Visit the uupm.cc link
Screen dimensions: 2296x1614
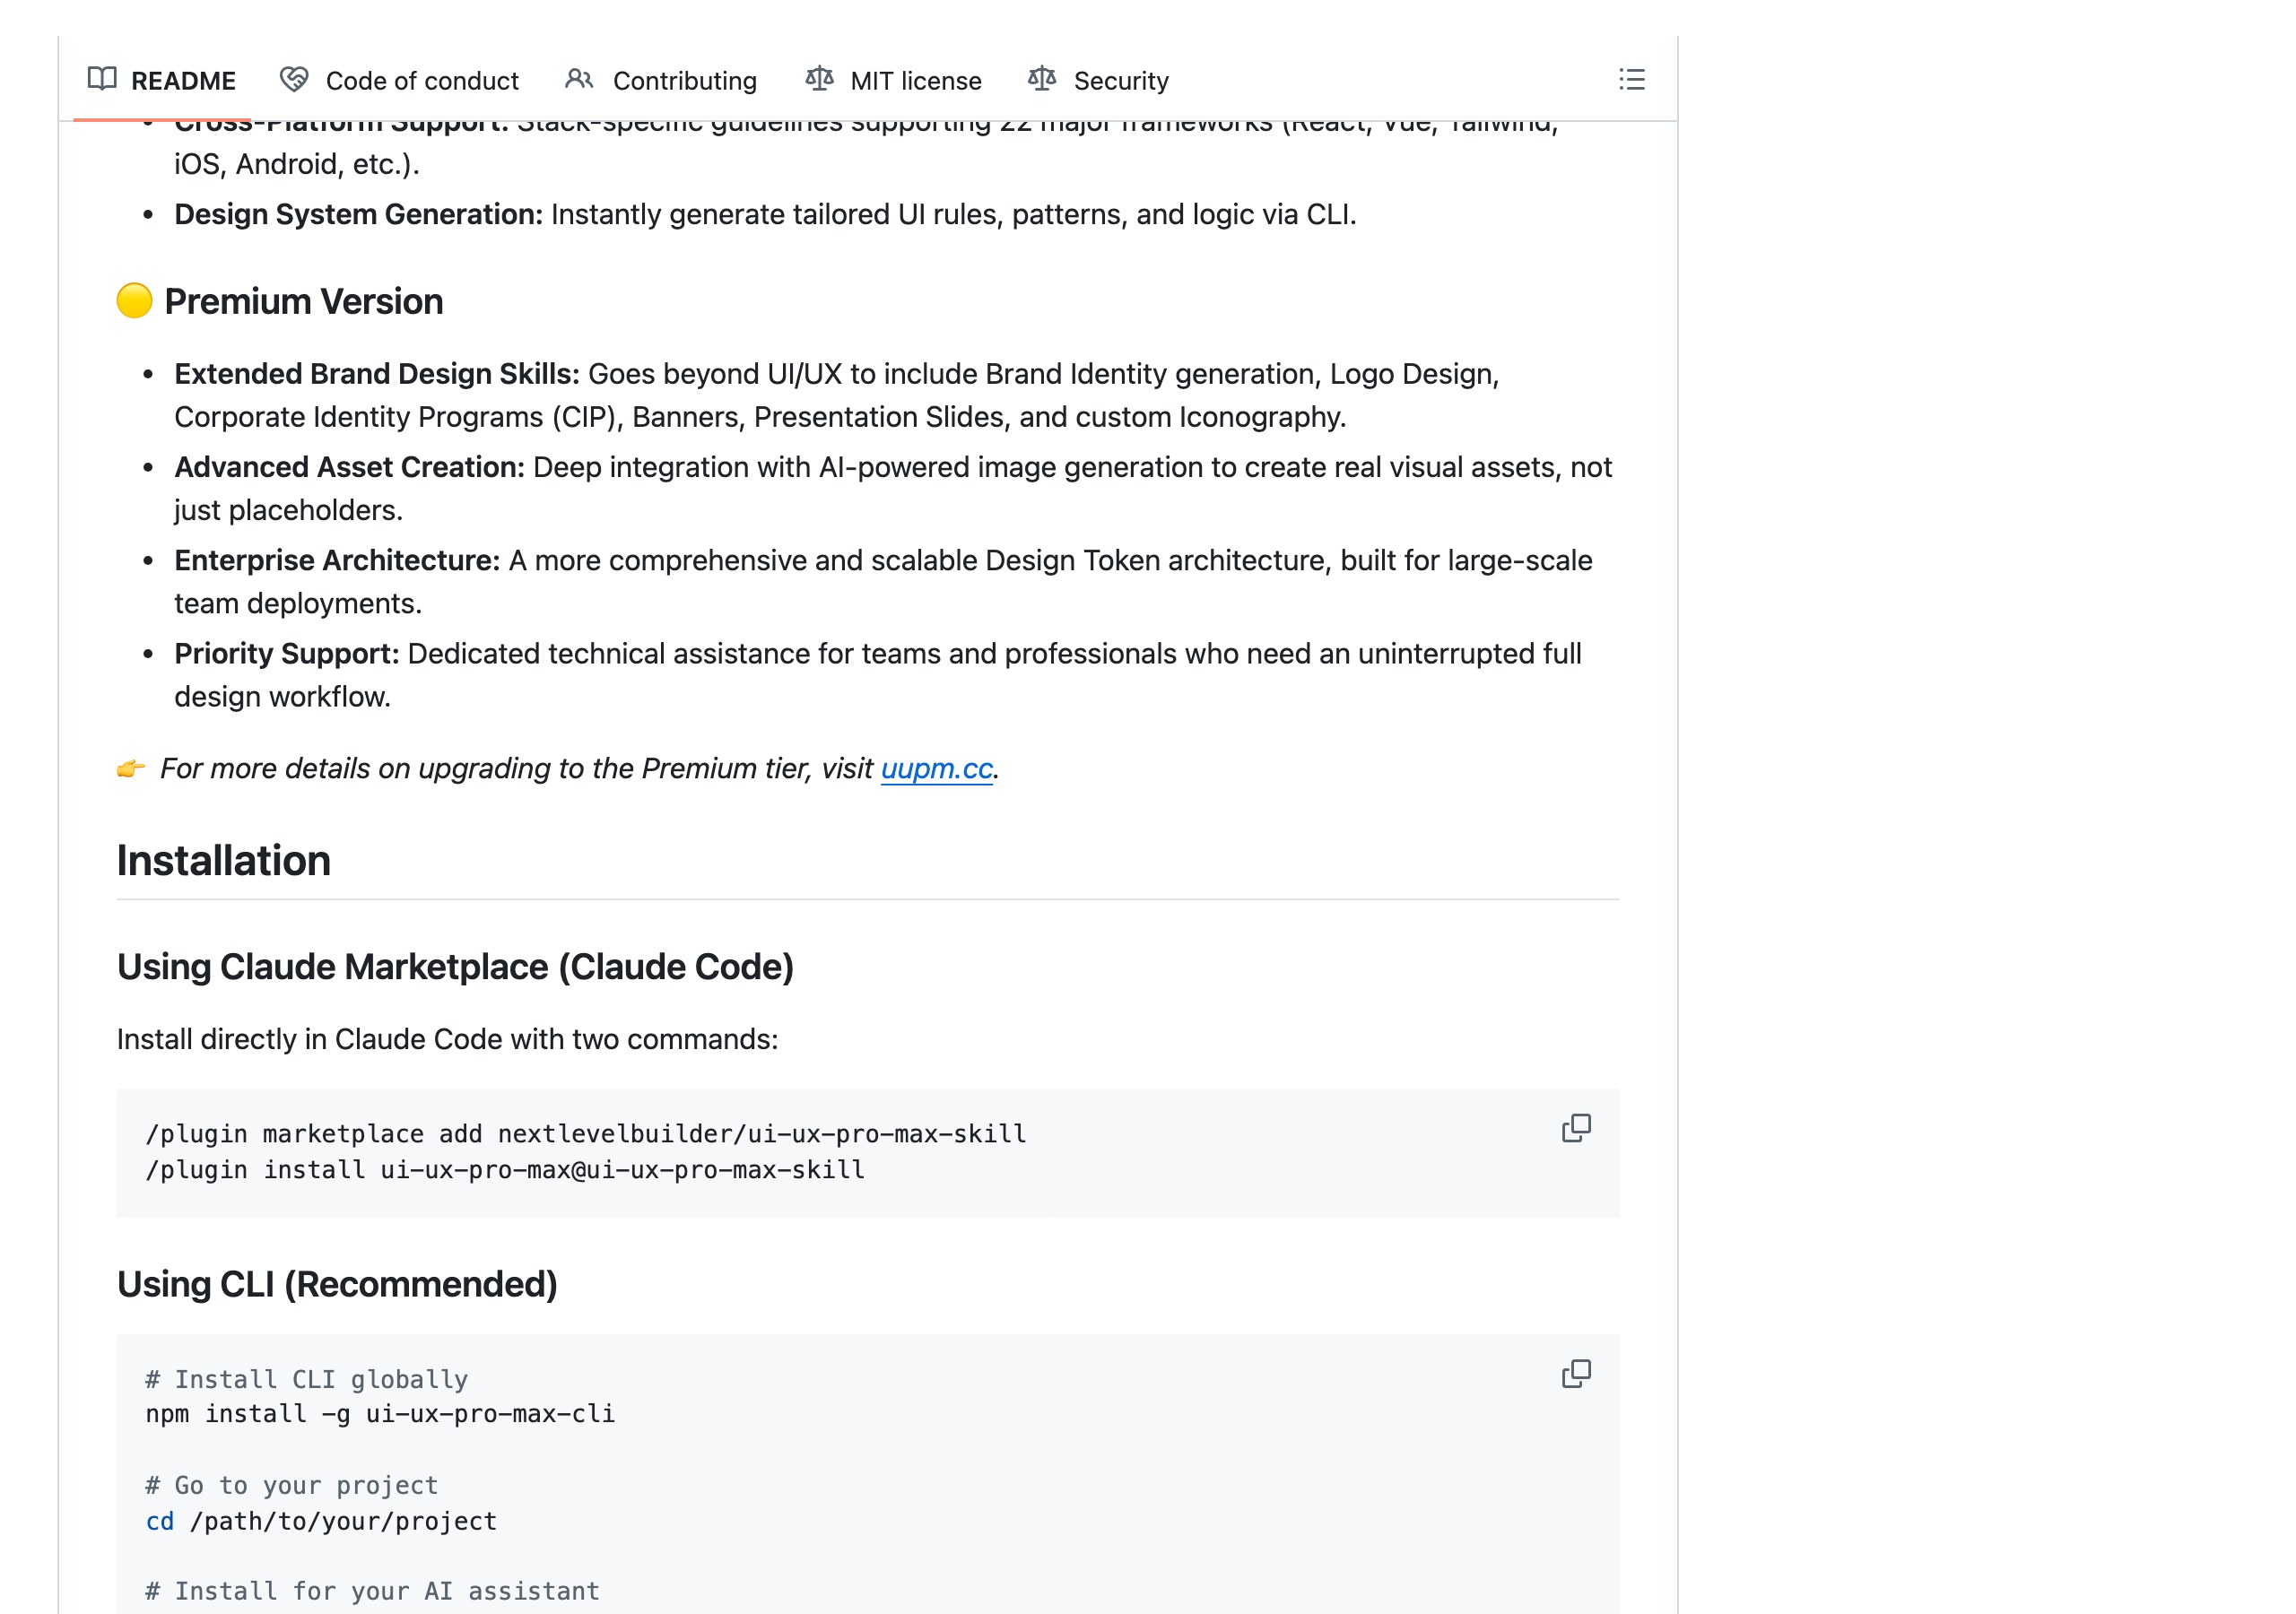pos(936,768)
